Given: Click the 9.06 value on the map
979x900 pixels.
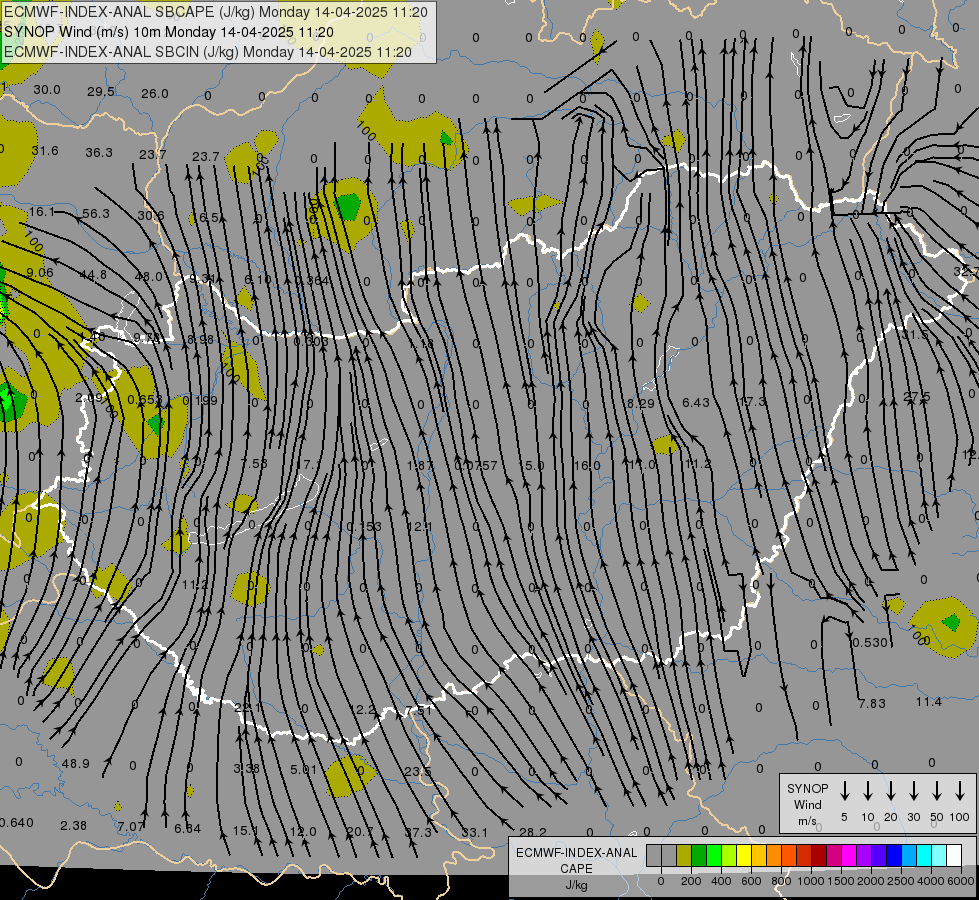Looking at the screenshot, I should coord(40,272).
